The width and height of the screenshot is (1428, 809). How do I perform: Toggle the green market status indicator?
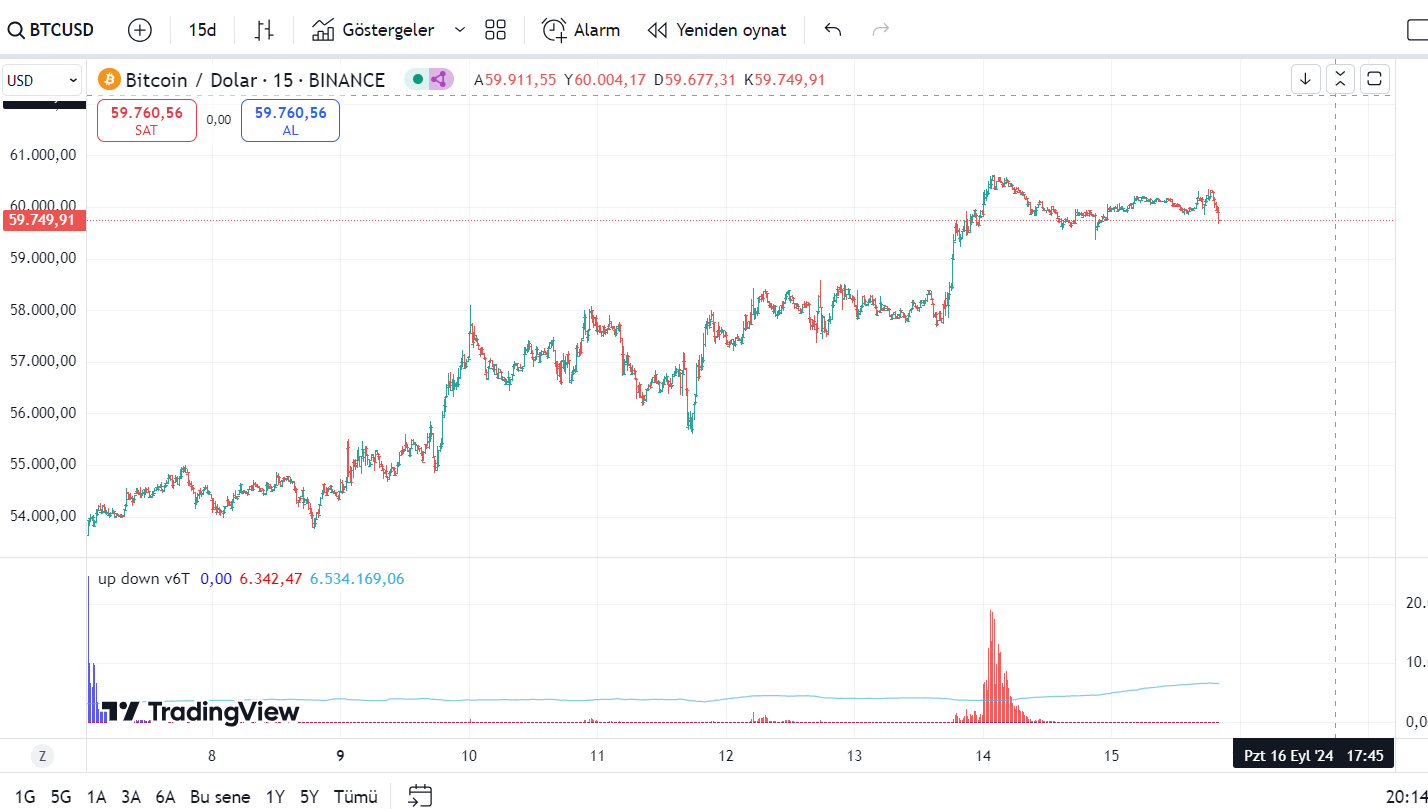[418, 79]
